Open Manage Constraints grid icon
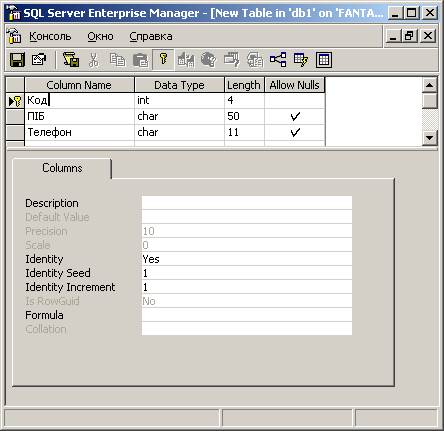Image resolution: width=444 pixels, height=431 pixels. click(324, 60)
